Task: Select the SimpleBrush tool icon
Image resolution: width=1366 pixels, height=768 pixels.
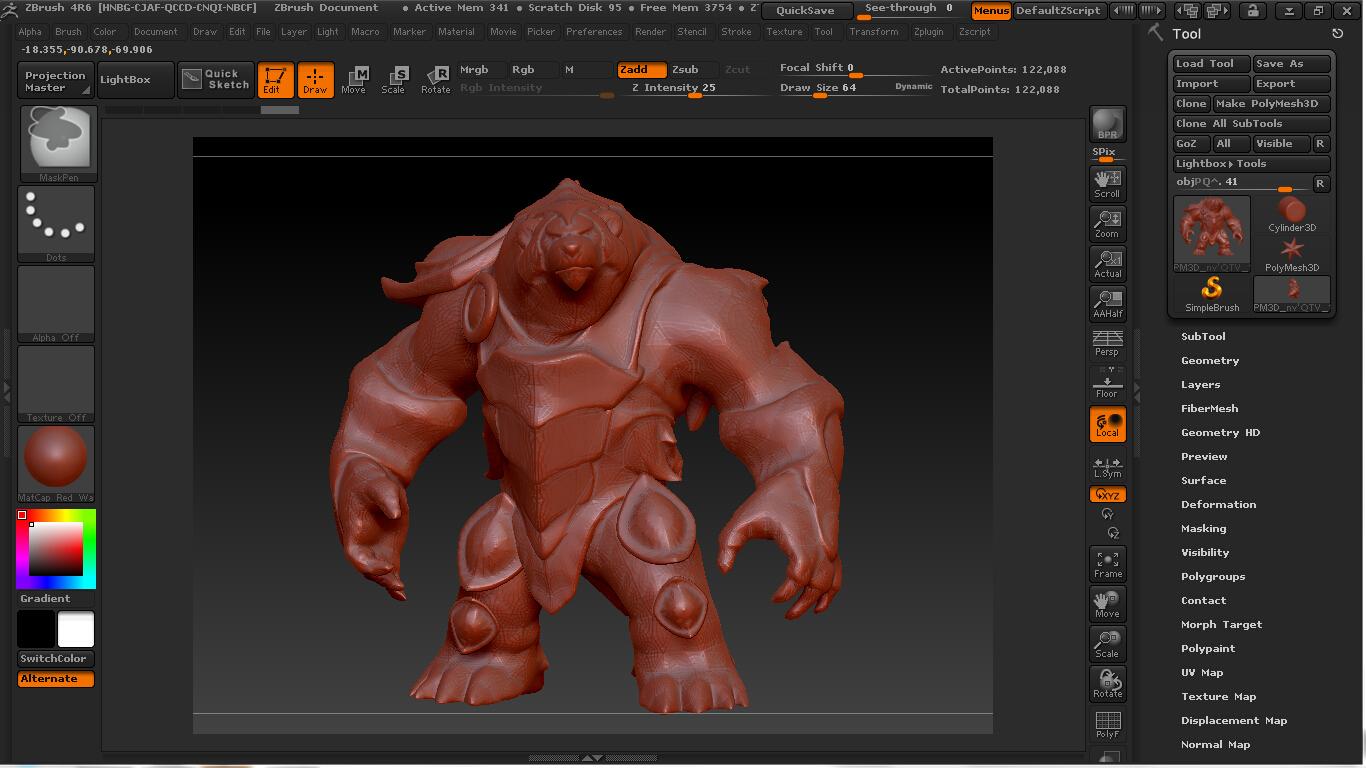Action: point(1212,294)
